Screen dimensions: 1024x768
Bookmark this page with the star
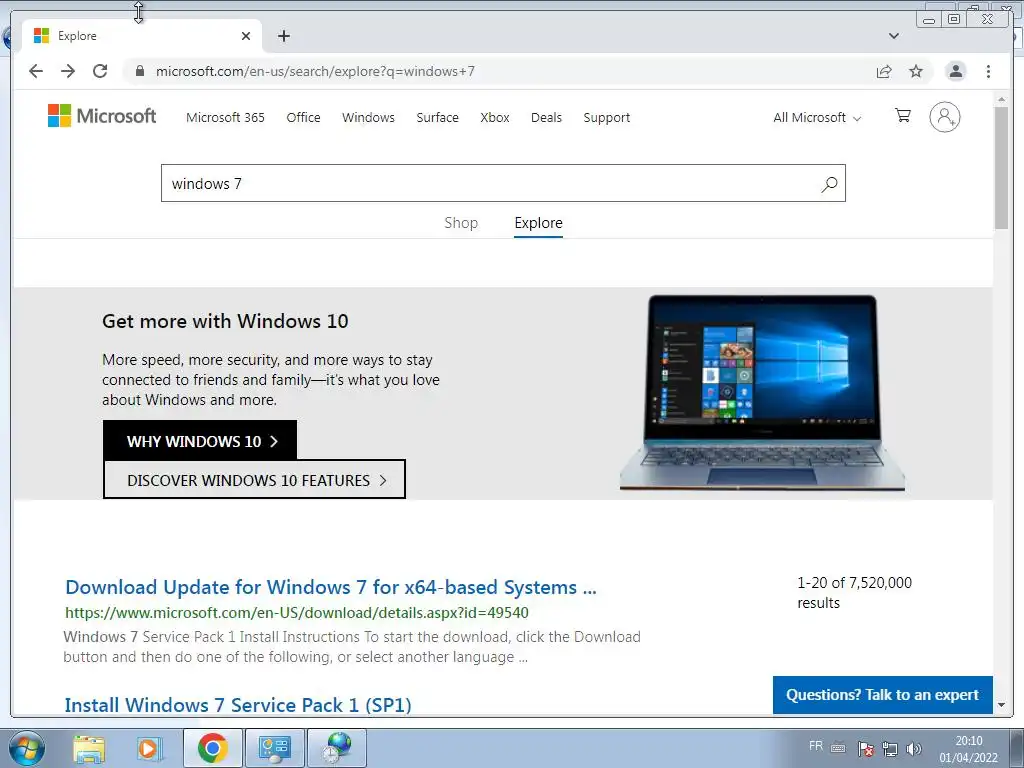[916, 71]
